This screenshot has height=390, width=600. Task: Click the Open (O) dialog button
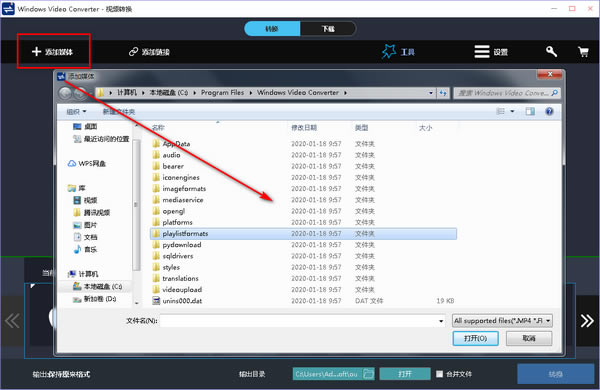tap(475, 338)
